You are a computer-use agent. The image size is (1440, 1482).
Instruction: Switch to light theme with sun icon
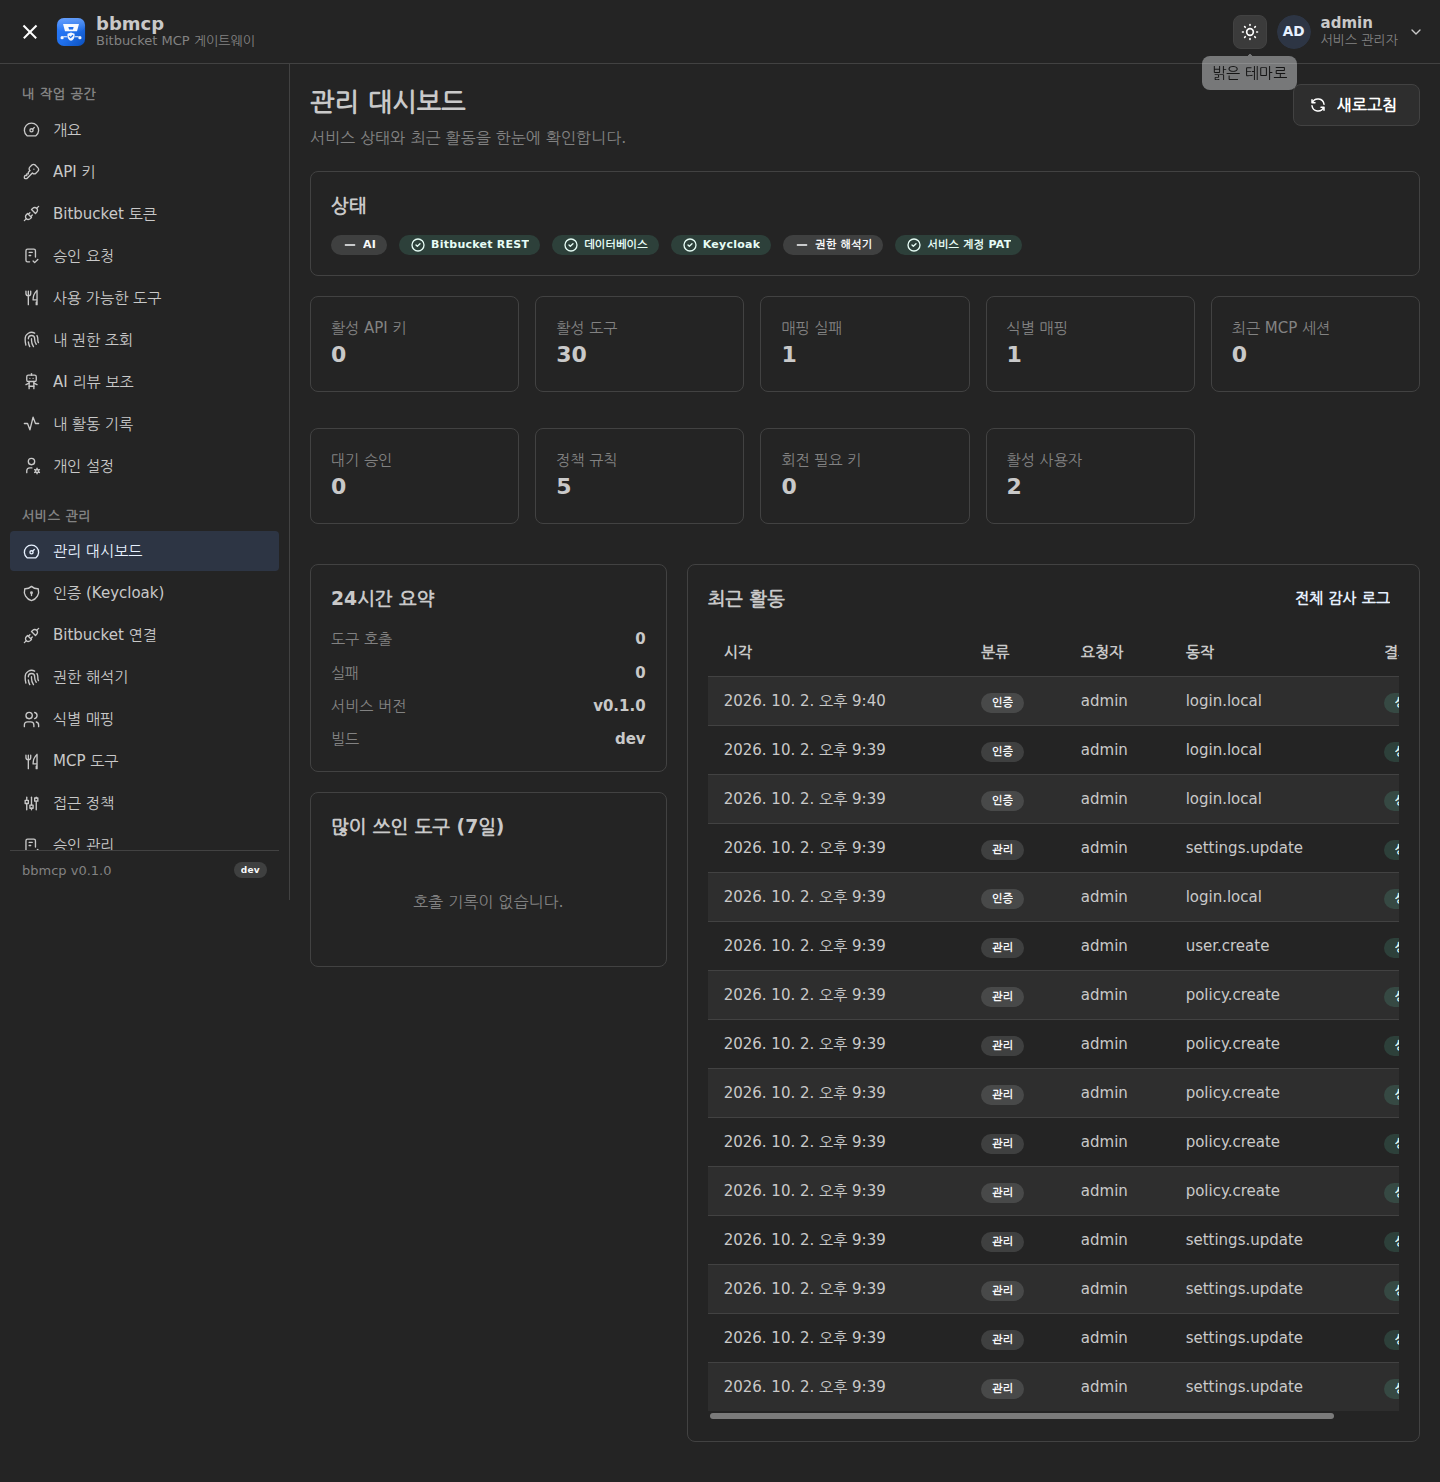tap(1250, 32)
